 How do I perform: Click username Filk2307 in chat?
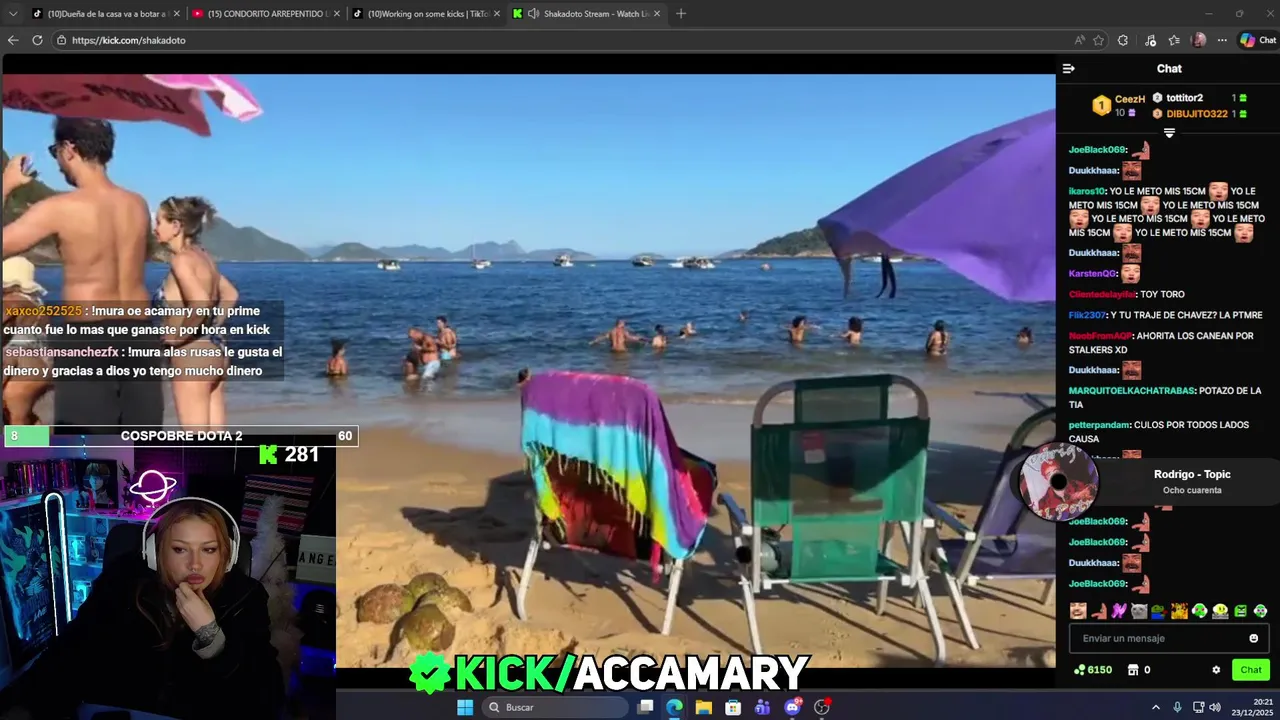pyautogui.click(x=1086, y=315)
